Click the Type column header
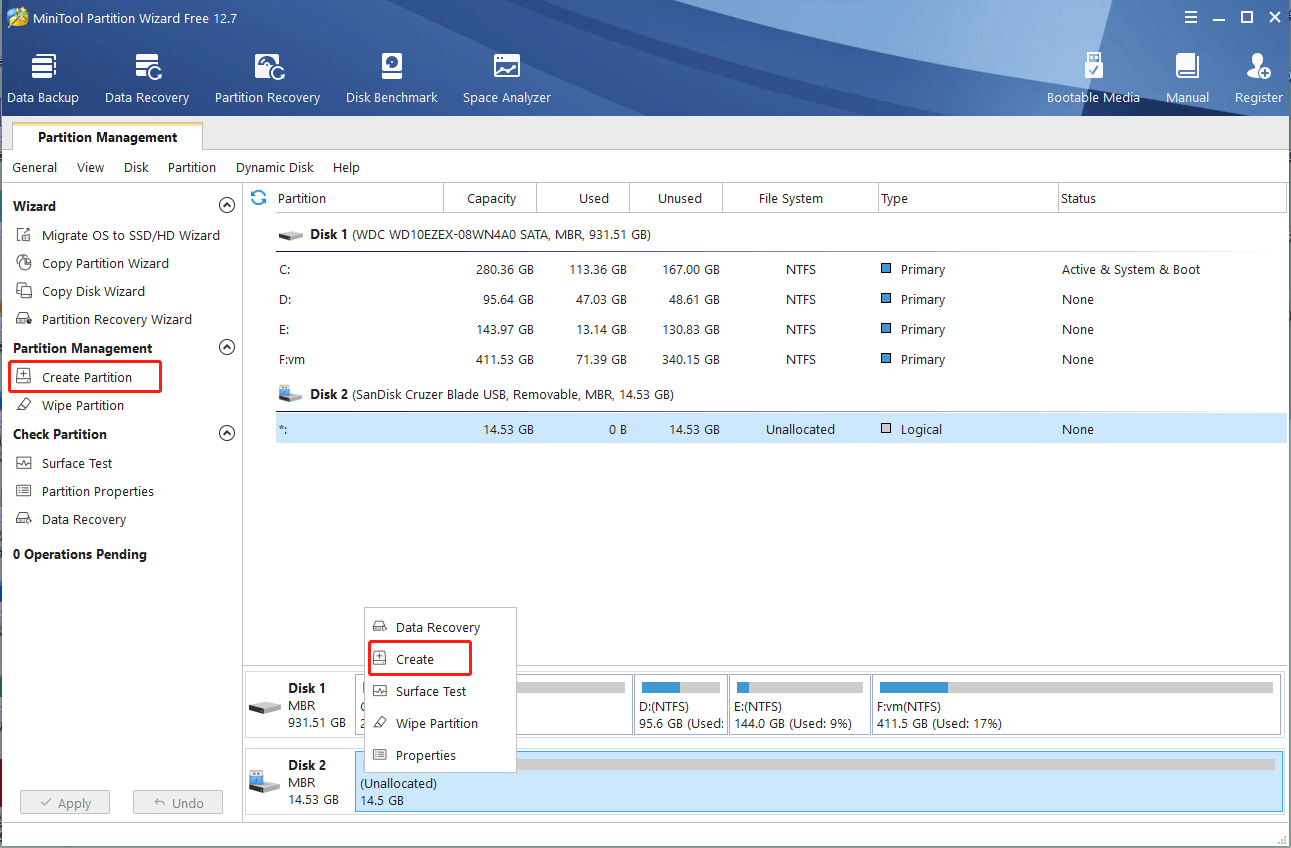This screenshot has height=848, width=1291. click(967, 198)
